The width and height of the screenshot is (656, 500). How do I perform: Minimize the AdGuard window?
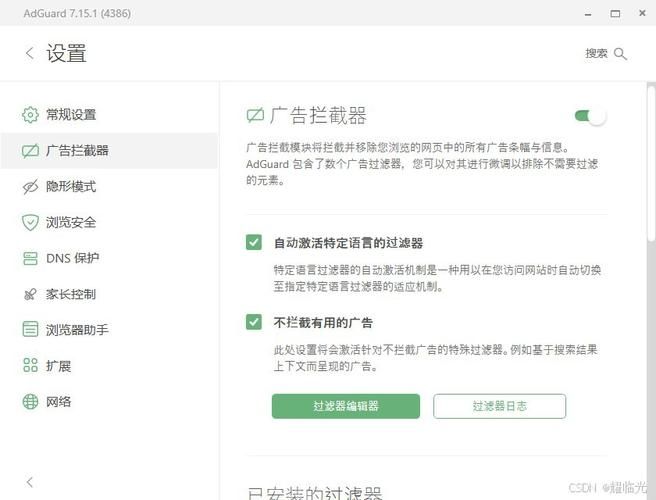(x=588, y=14)
